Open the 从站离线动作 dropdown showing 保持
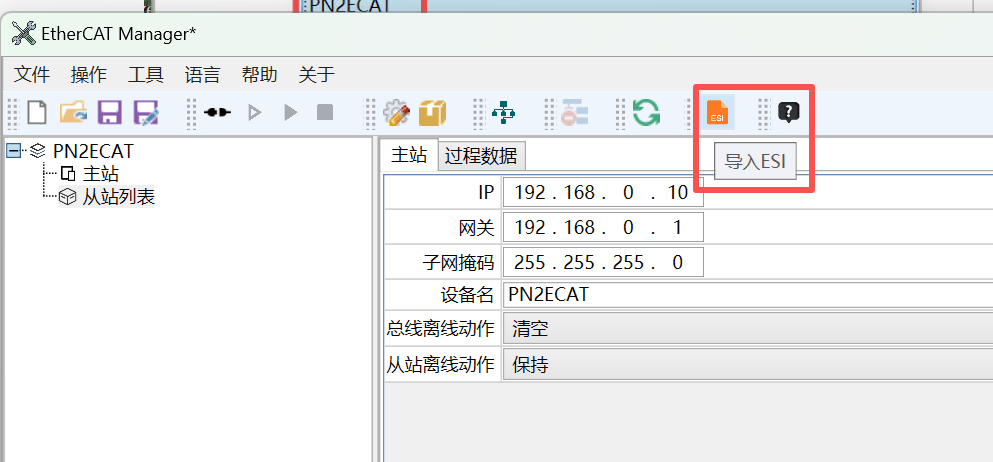 click(x=748, y=365)
